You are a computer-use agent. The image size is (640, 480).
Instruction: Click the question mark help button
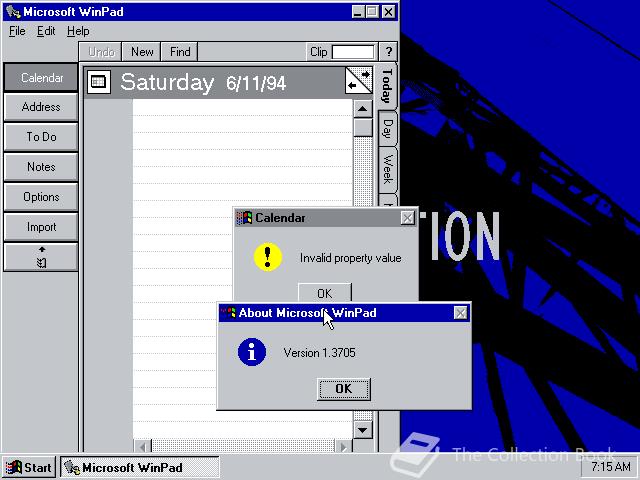(388, 52)
